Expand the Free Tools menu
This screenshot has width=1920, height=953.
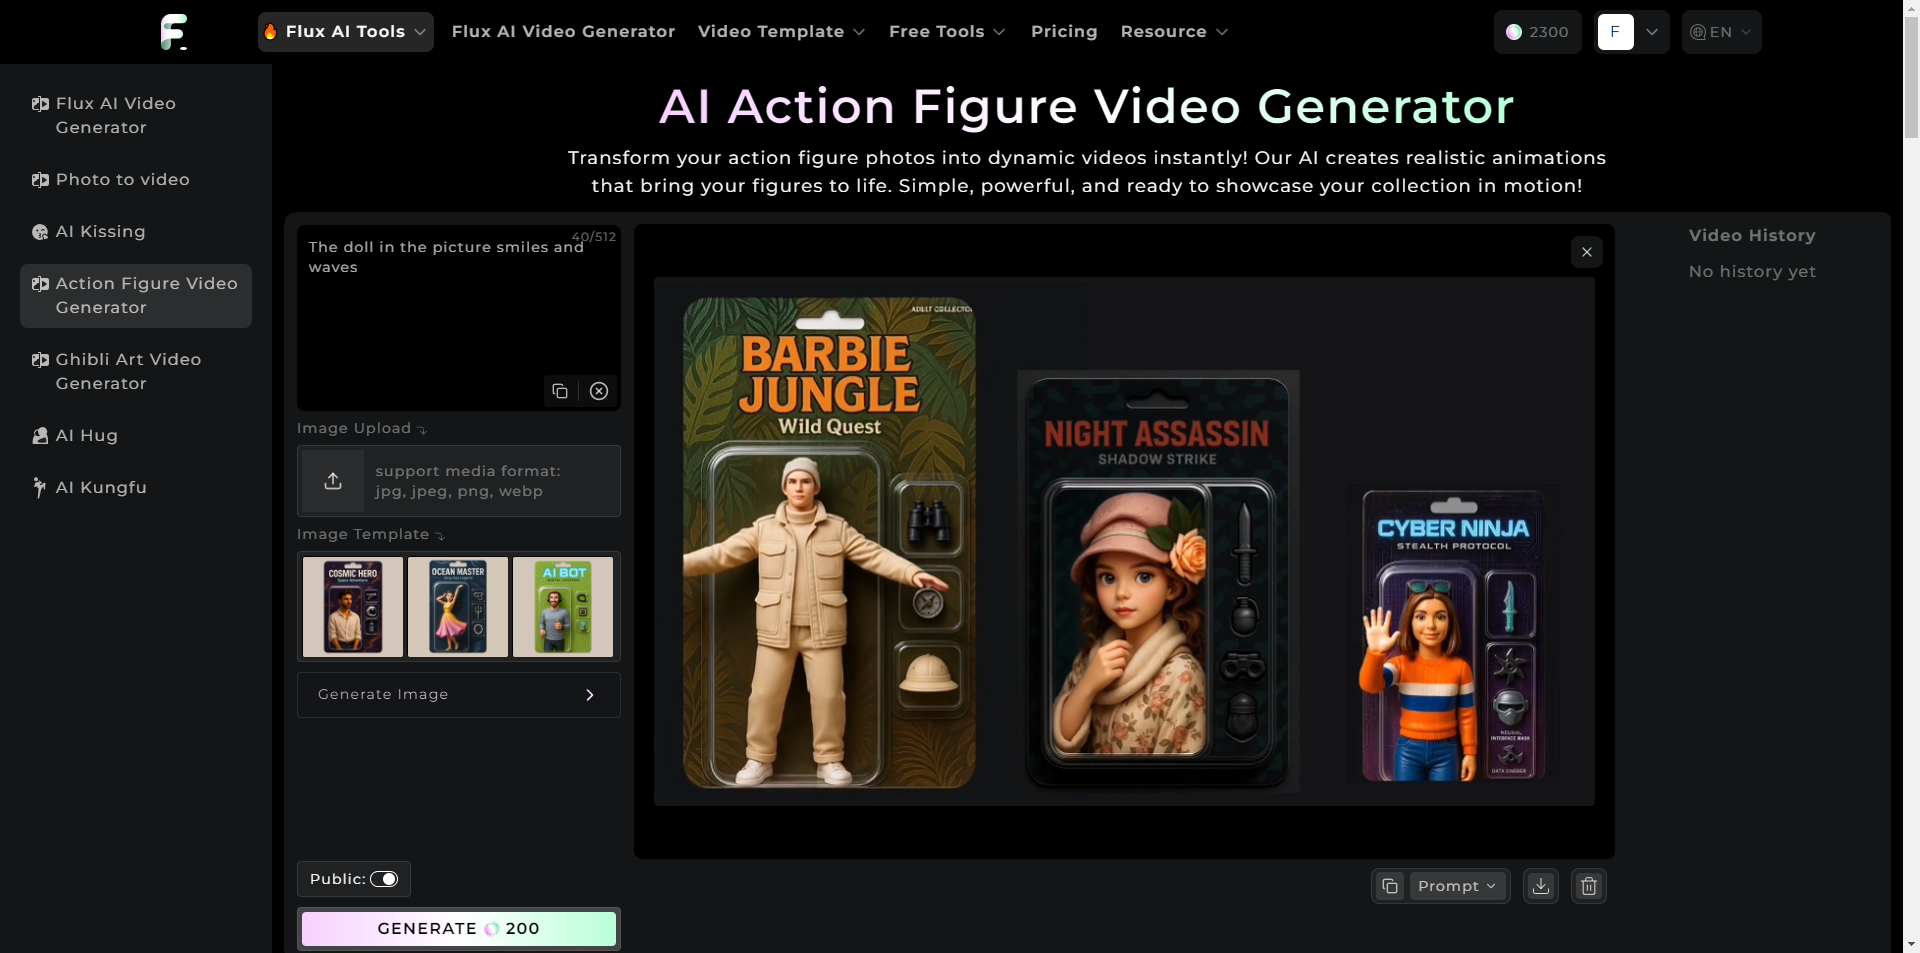[946, 31]
